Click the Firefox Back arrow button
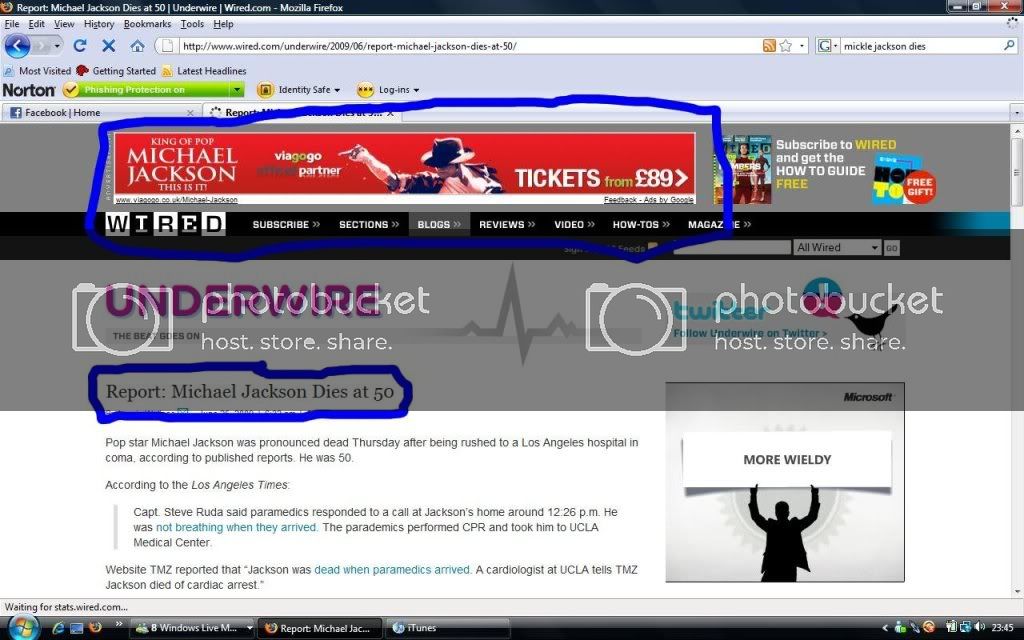The image size is (1024, 640). pyautogui.click(x=17, y=46)
